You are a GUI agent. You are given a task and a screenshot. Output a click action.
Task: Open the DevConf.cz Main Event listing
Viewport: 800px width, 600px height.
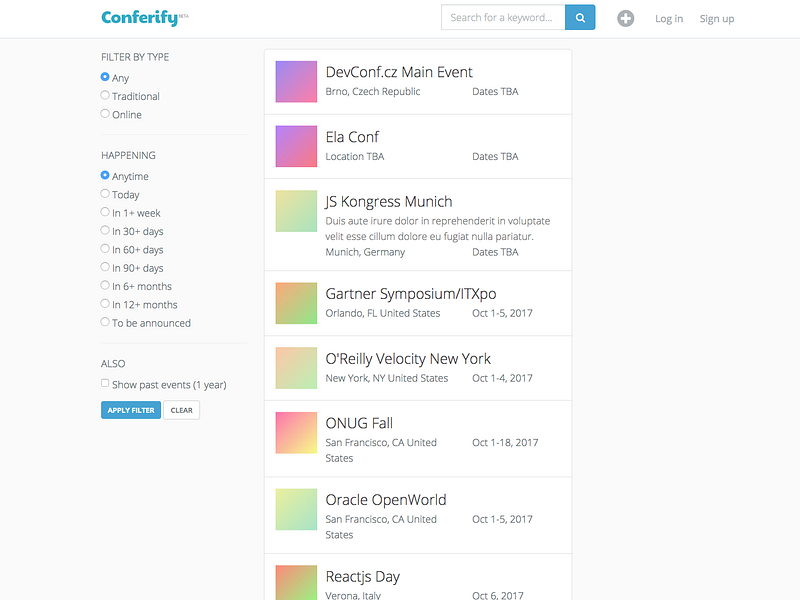point(399,72)
